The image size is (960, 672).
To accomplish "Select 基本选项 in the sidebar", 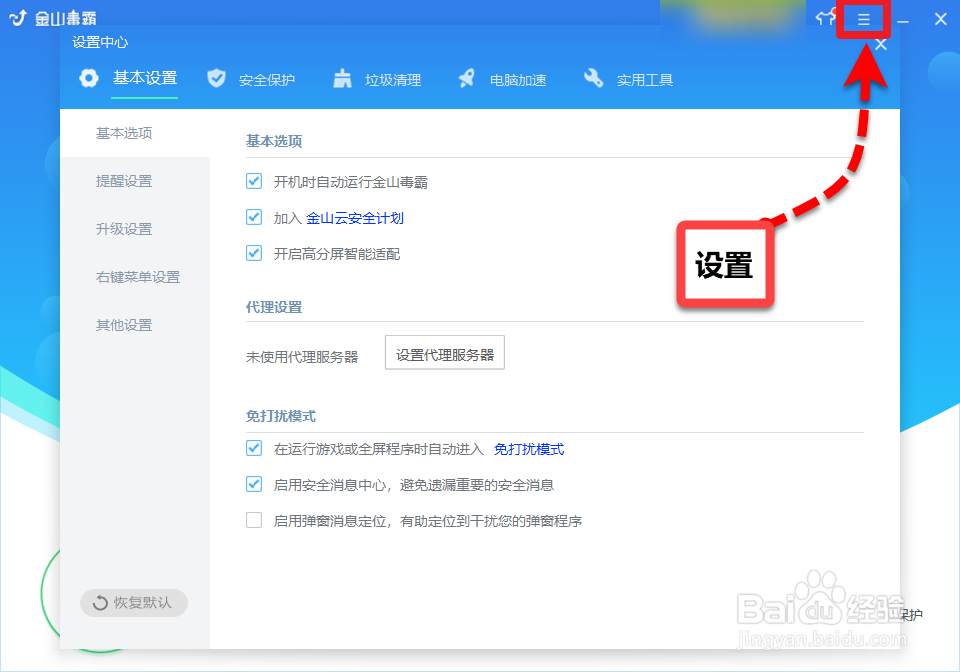I will click(135, 133).
